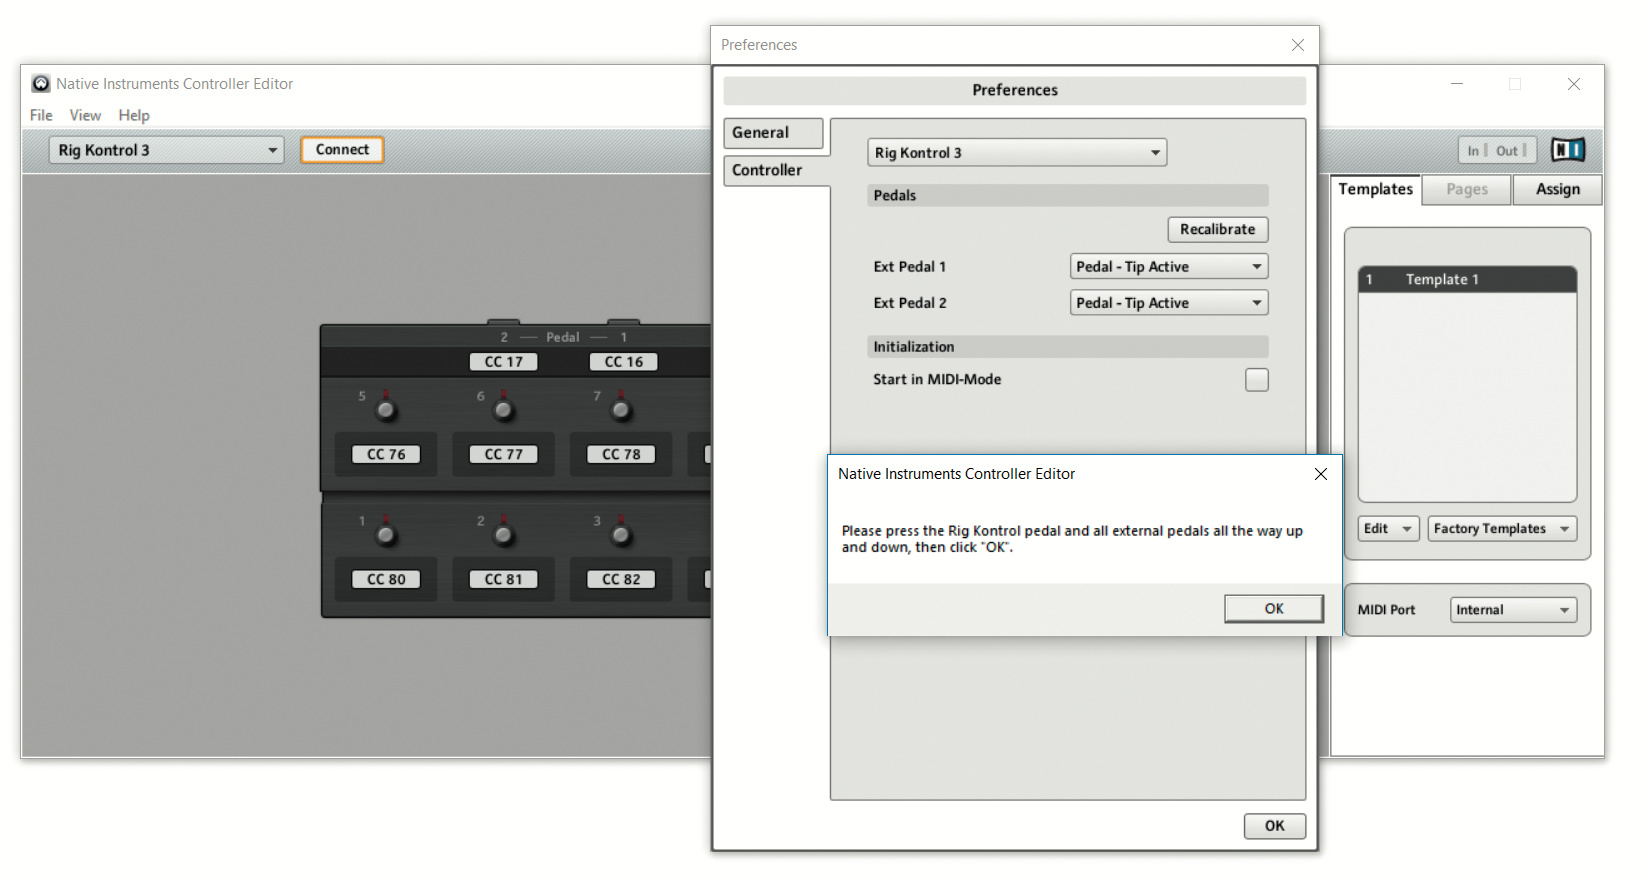Image resolution: width=1648 pixels, height=878 pixels.
Task: Click the Controller Editor app icon in title bar
Action: tap(41, 84)
